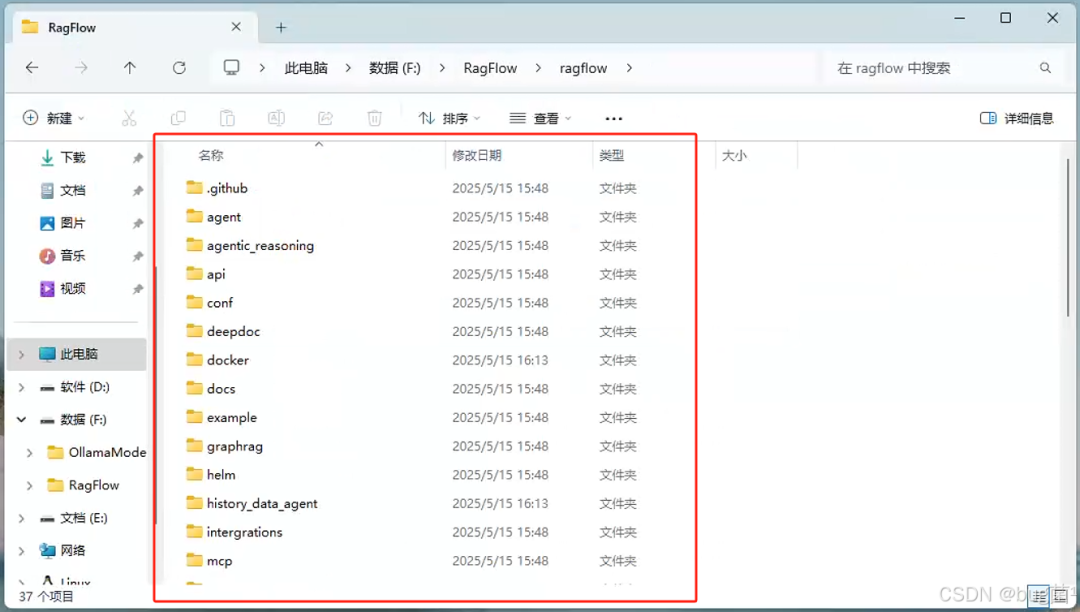Refresh the current folder view

click(179, 67)
